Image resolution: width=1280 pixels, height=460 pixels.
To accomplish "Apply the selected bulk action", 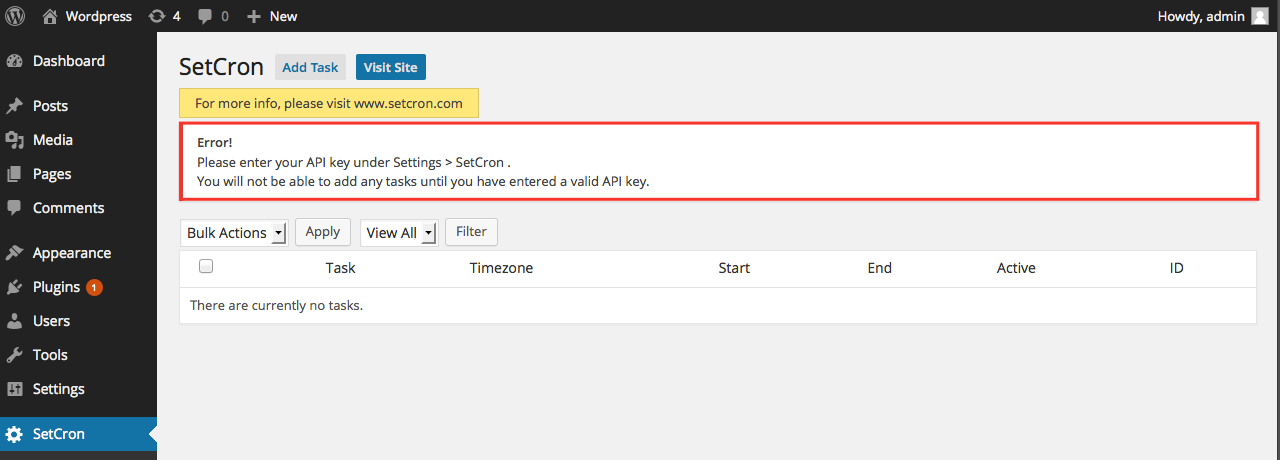I will pyautogui.click(x=322, y=231).
